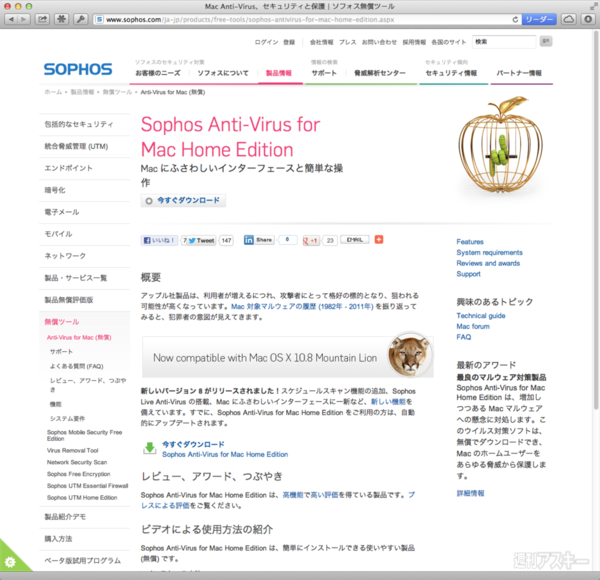600x580 pixels.
Task: Open the お問い合わせ contact link
Action: pyautogui.click(x=379, y=42)
